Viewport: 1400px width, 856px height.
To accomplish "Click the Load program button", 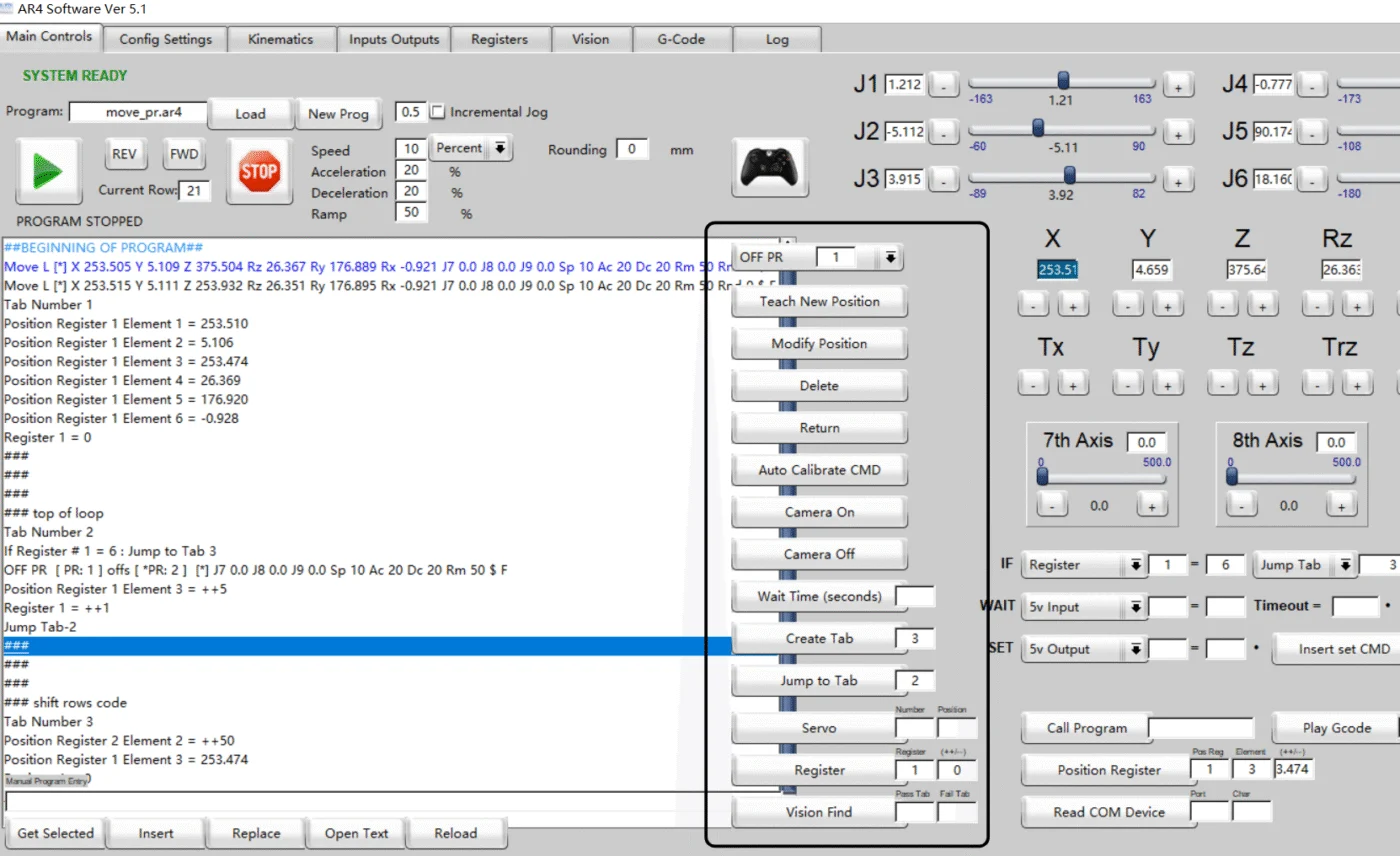I will tap(250, 113).
